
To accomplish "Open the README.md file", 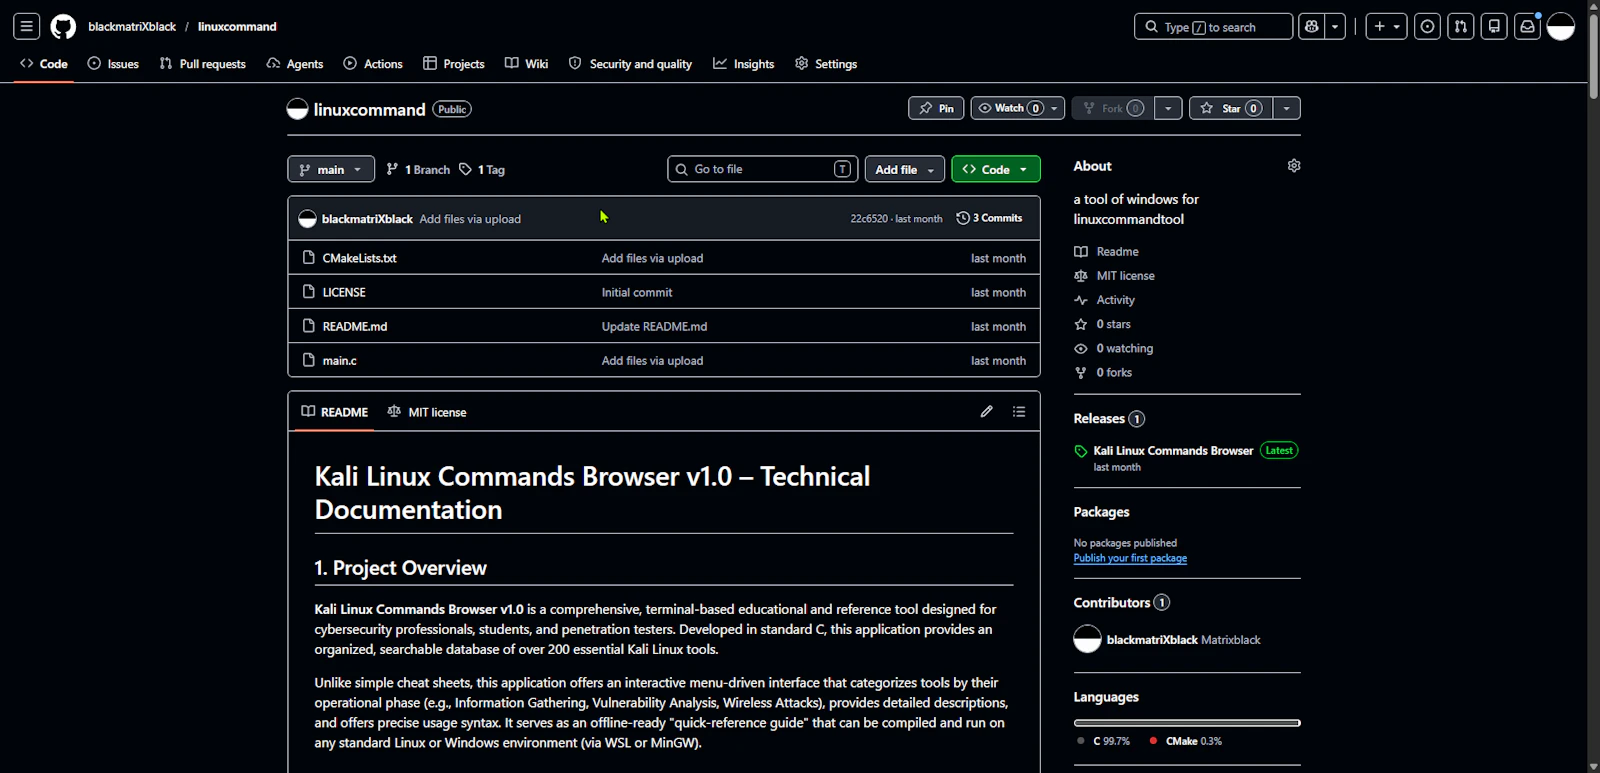I will (355, 326).
